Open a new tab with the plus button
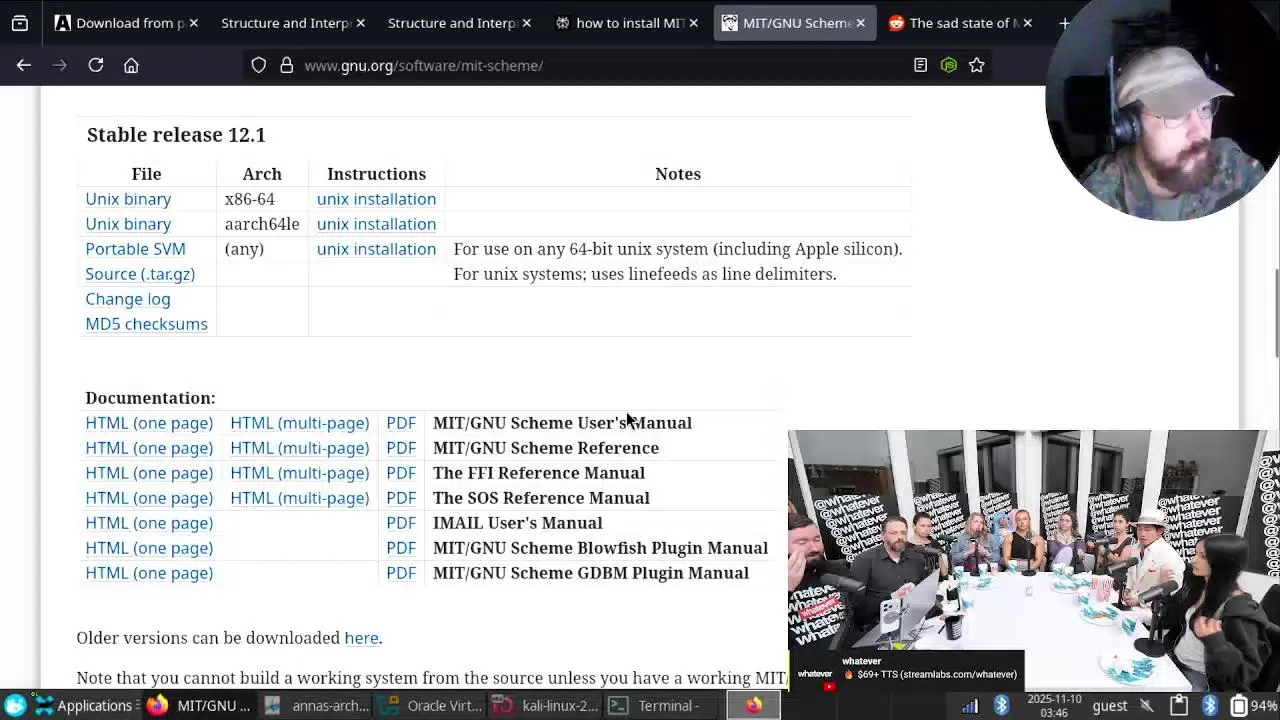This screenshot has width=1280, height=720. click(x=1064, y=23)
